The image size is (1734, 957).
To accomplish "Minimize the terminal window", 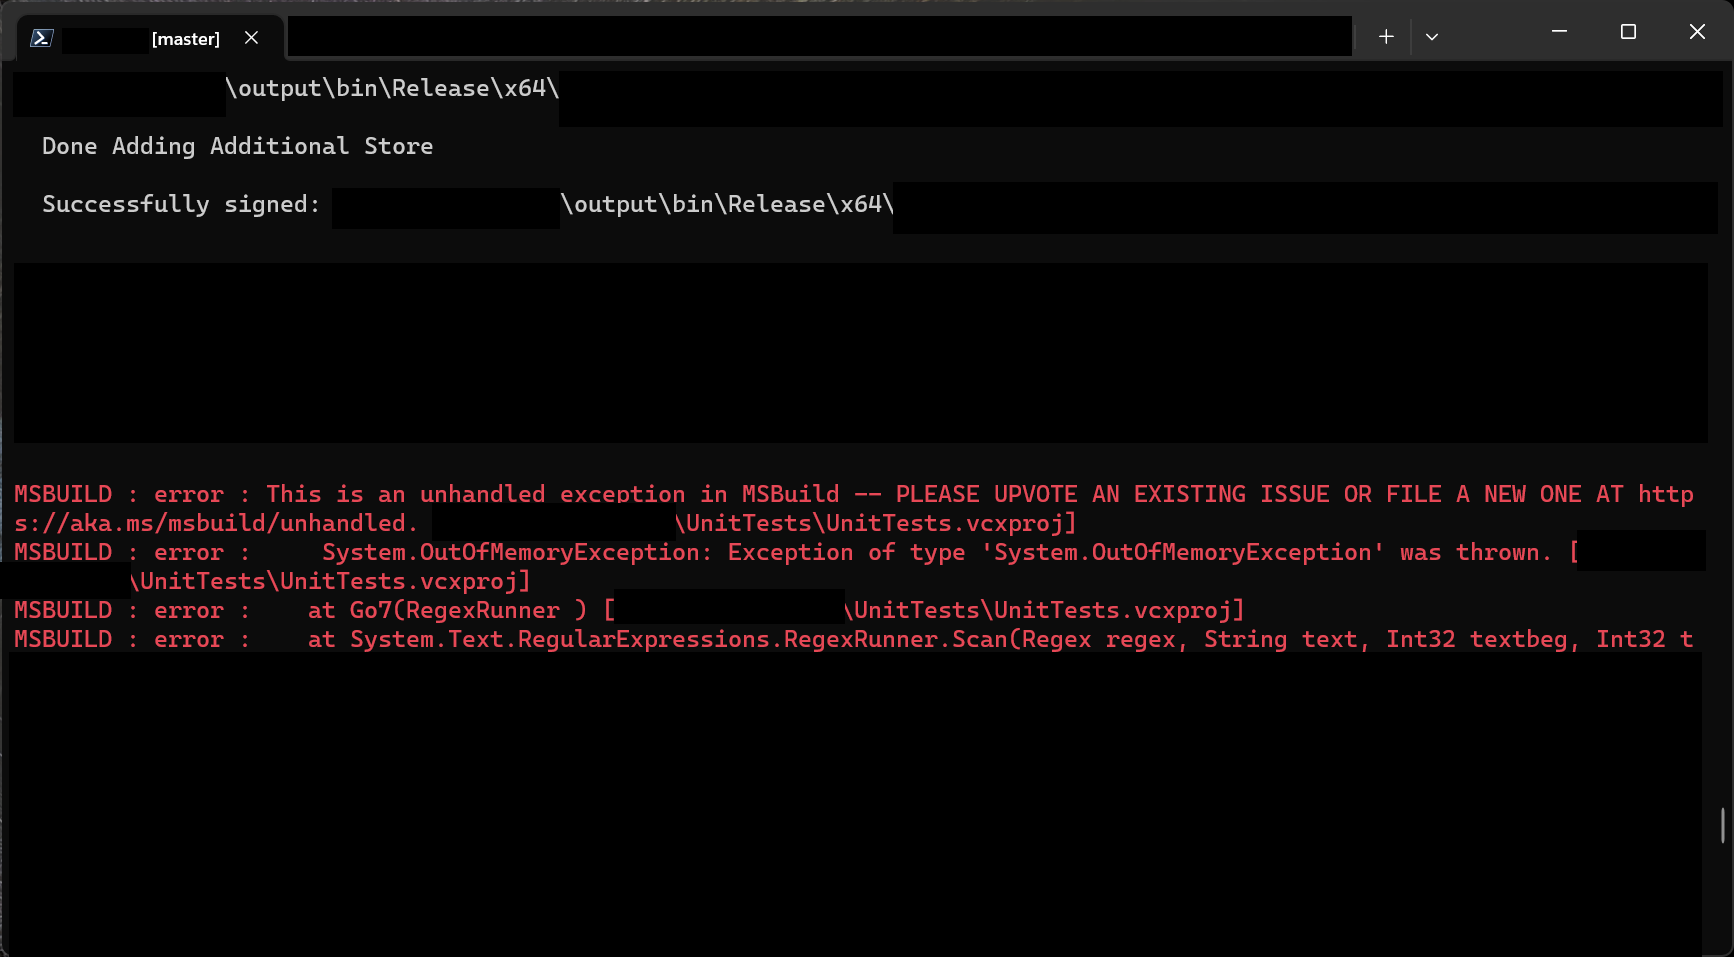I will click(x=1559, y=32).
